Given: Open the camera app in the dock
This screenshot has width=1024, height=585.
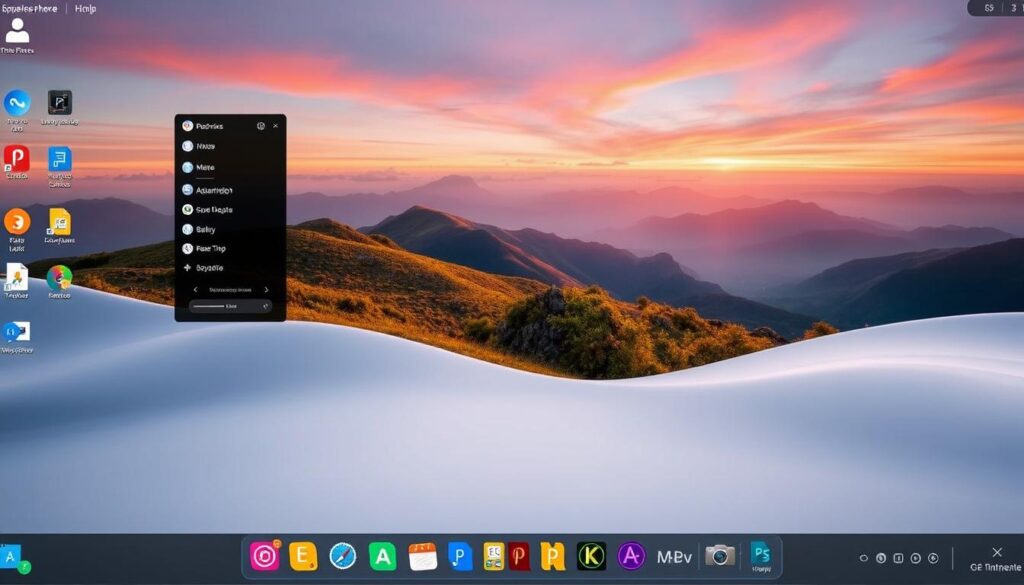Looking at the screenshot, I should (719, 556).
